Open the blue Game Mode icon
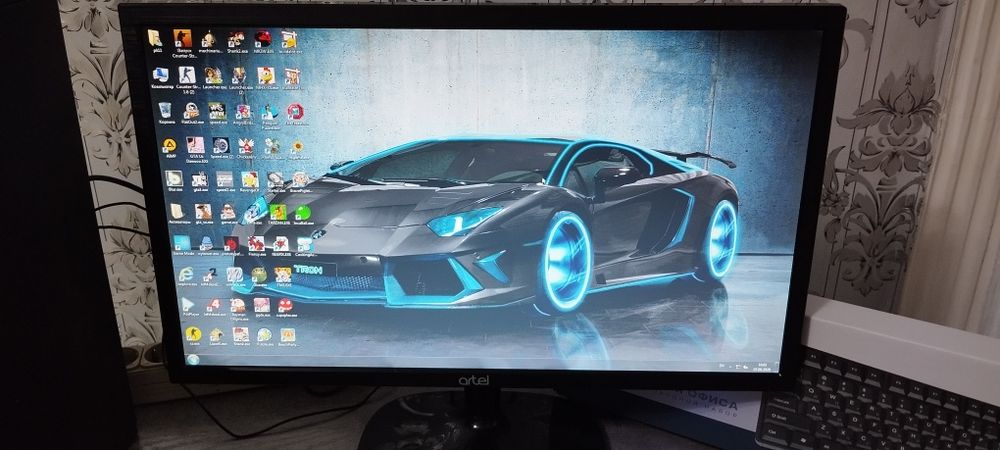This screenshot has height=450, width=1000. click(182, 242)
